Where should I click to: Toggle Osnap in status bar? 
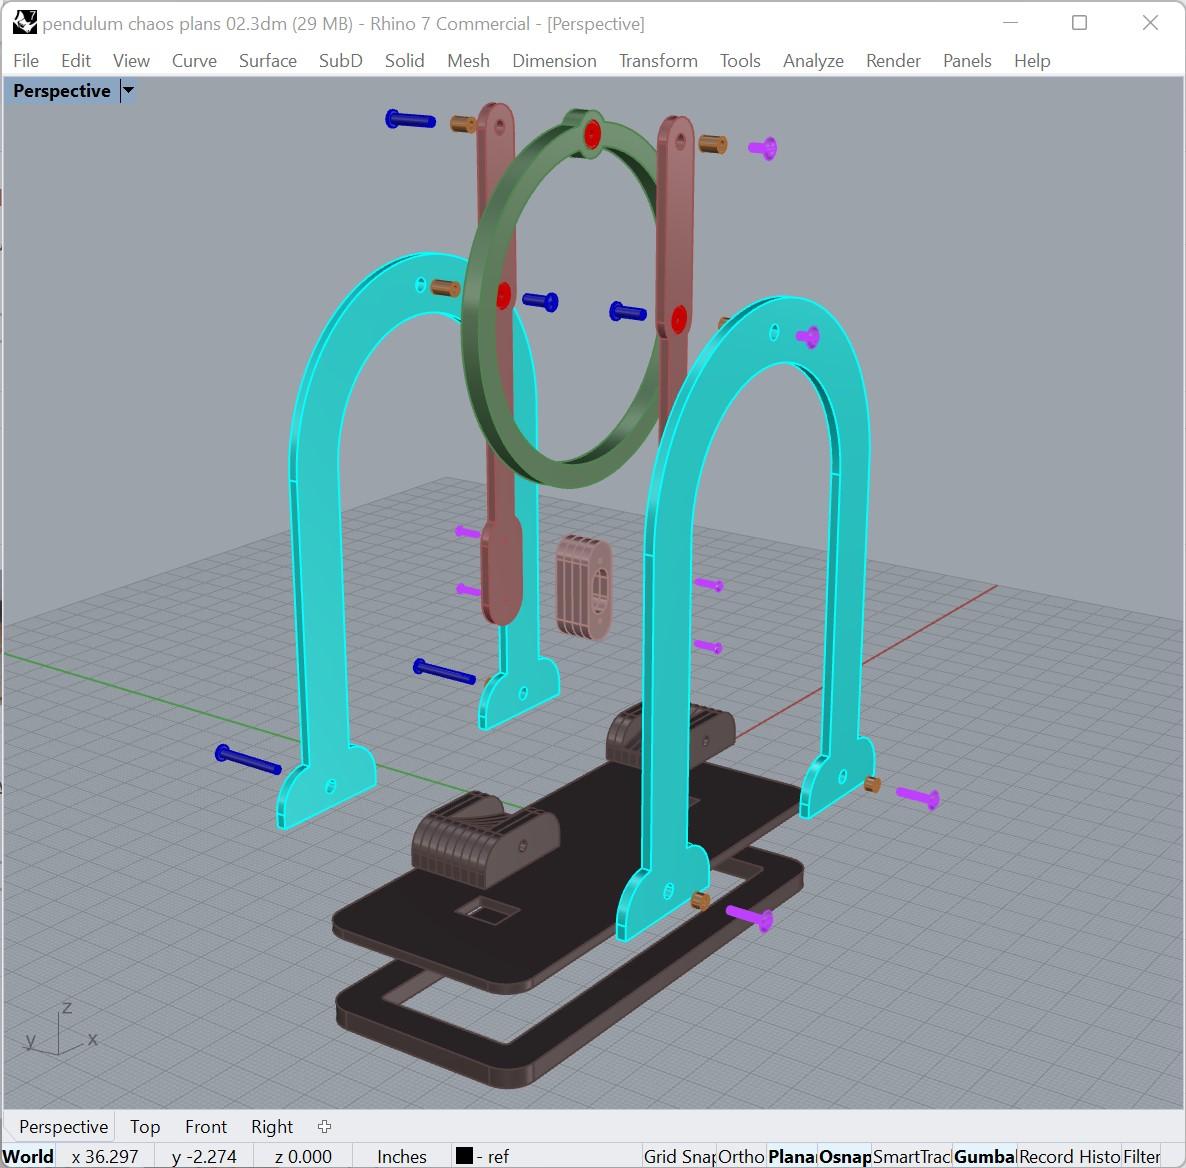[x=844, y=1156]
